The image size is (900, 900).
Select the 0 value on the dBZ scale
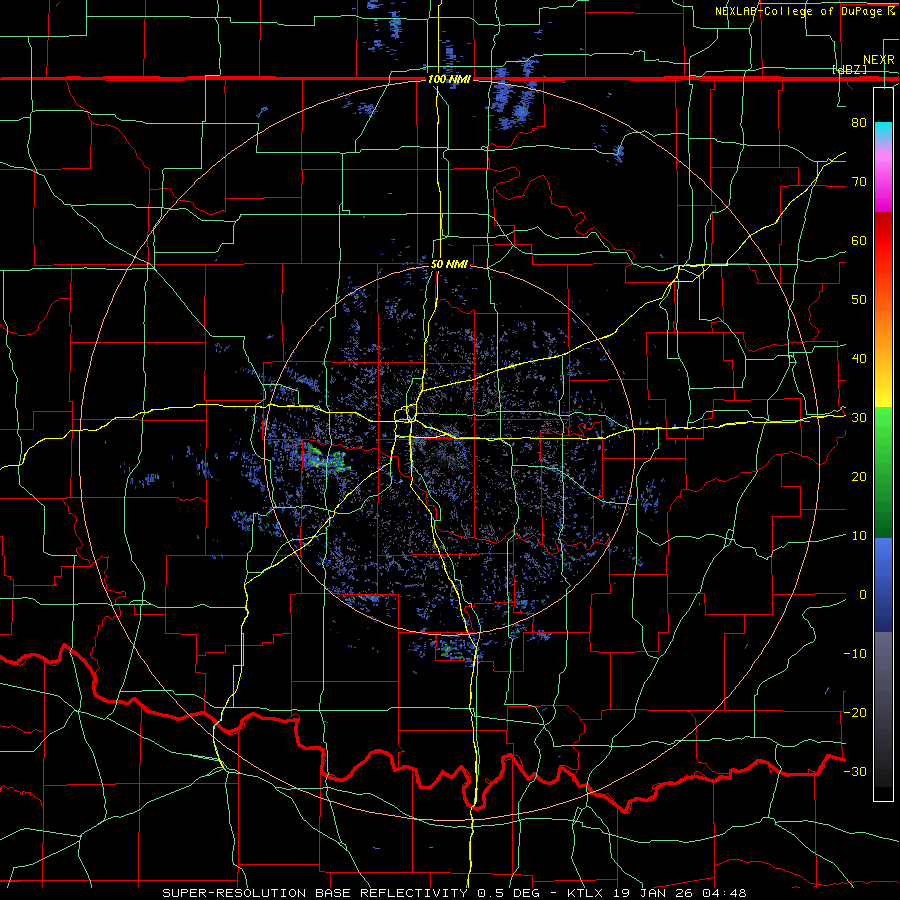coord(863,595)
